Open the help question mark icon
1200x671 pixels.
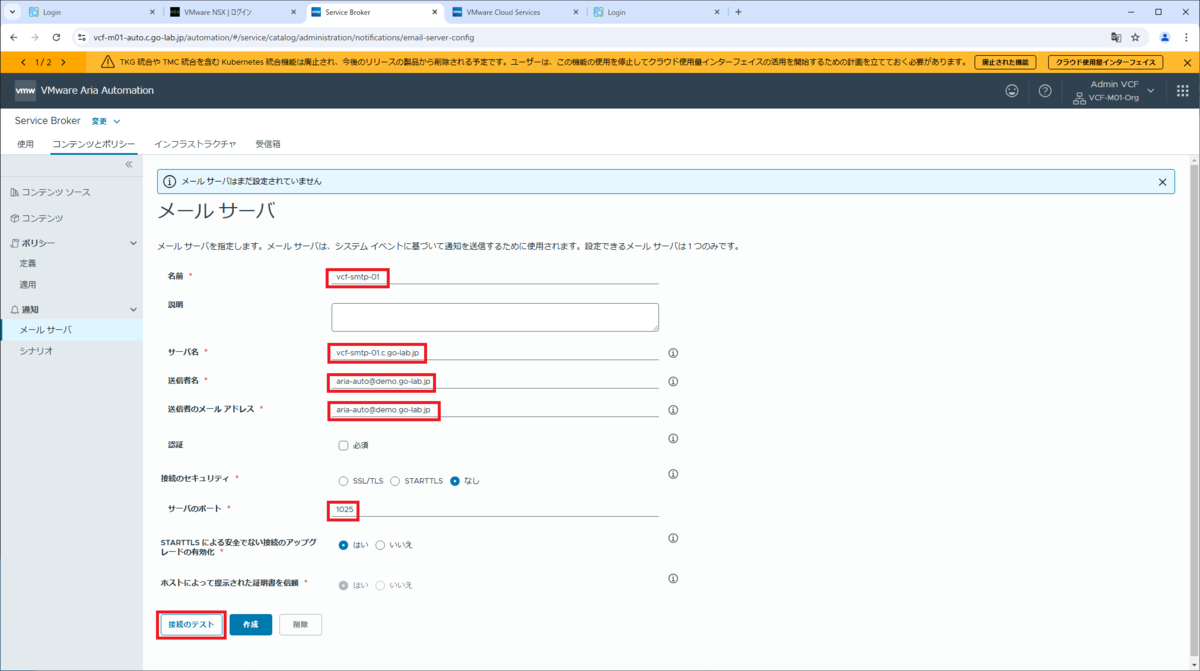pyautogui.click(x=1045, y=90)
